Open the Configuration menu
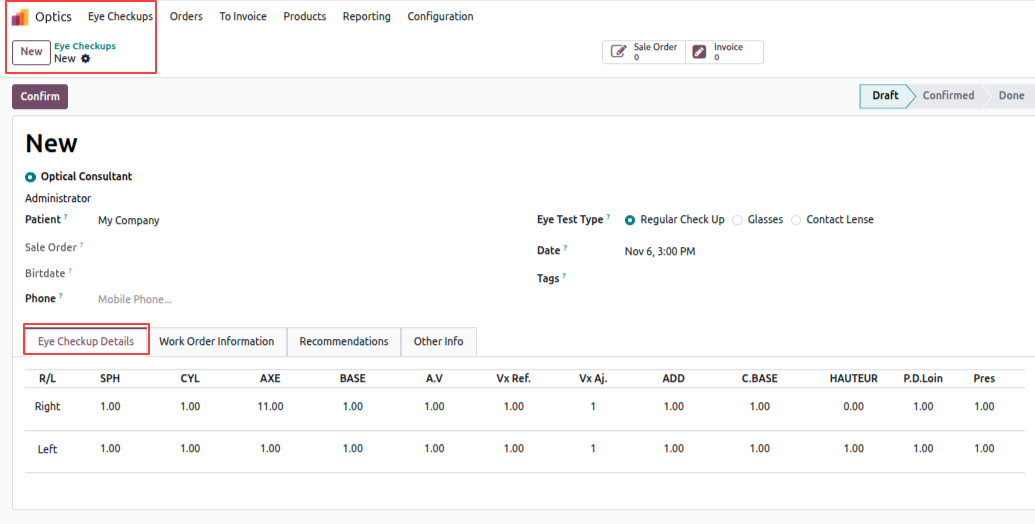1035x524 pixels. (440, 17)
